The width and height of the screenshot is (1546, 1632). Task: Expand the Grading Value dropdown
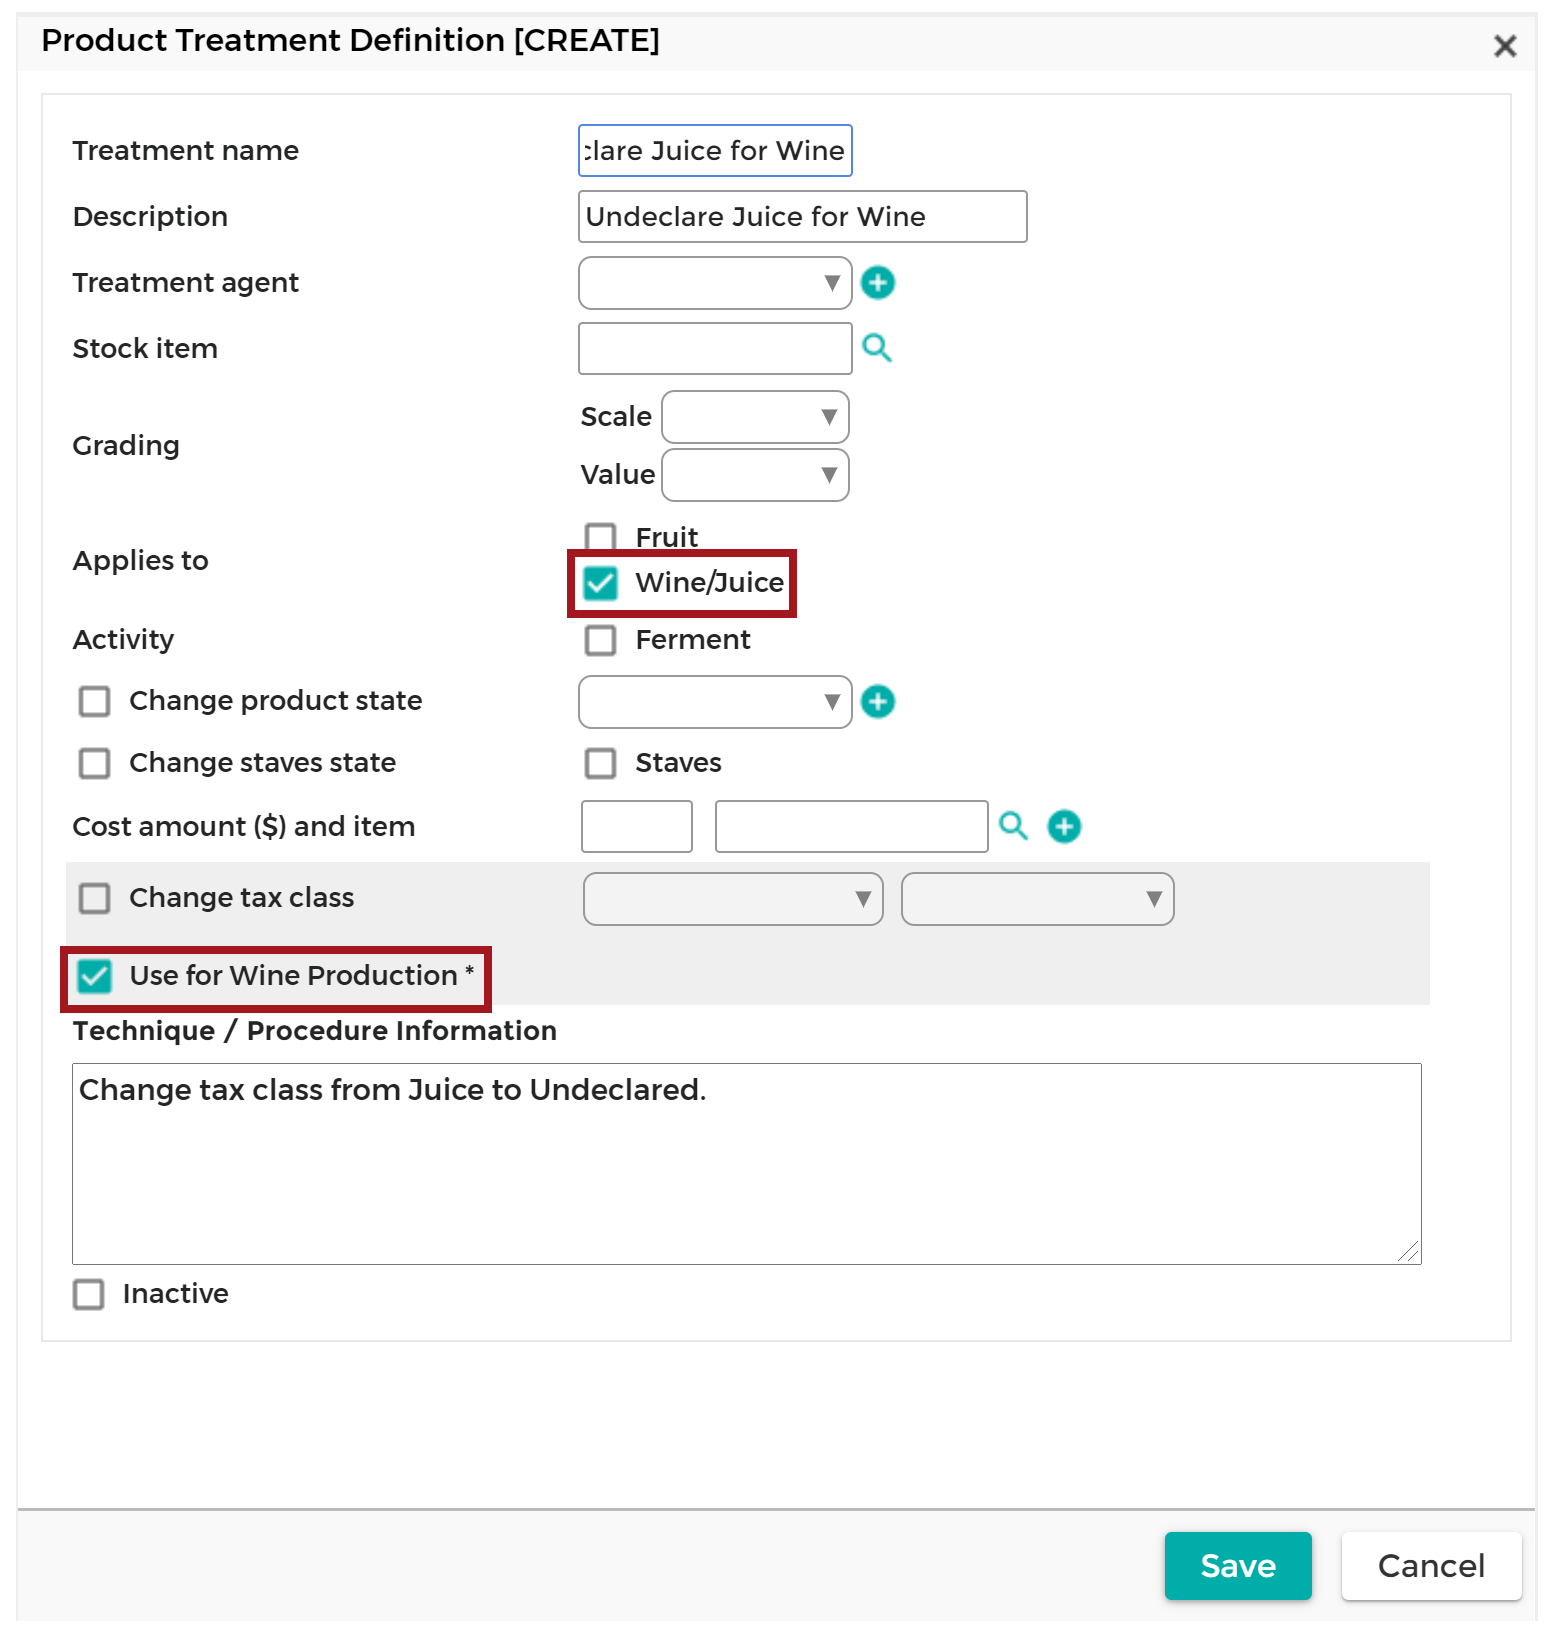coord(755,475)
